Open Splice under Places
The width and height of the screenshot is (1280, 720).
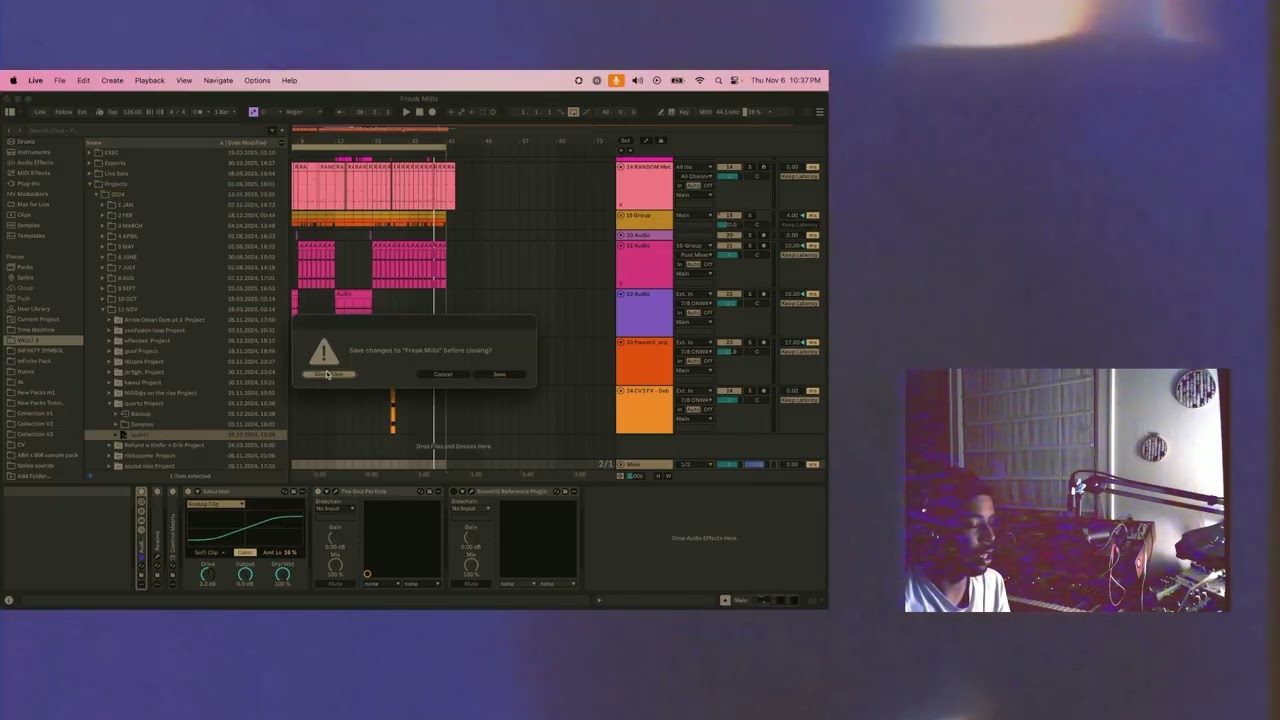pyautogui.click(x=25, y=277)
